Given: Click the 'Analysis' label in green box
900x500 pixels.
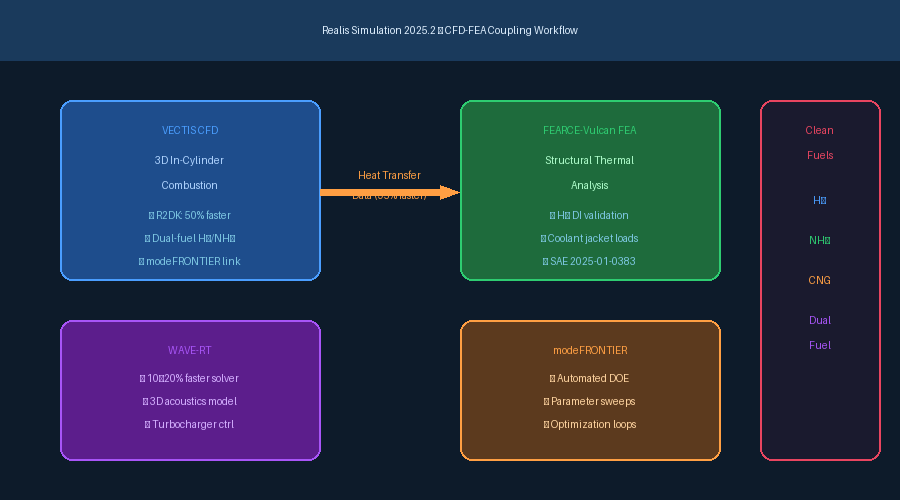Looking at the screenshot, I should click(x=589, y=185).
